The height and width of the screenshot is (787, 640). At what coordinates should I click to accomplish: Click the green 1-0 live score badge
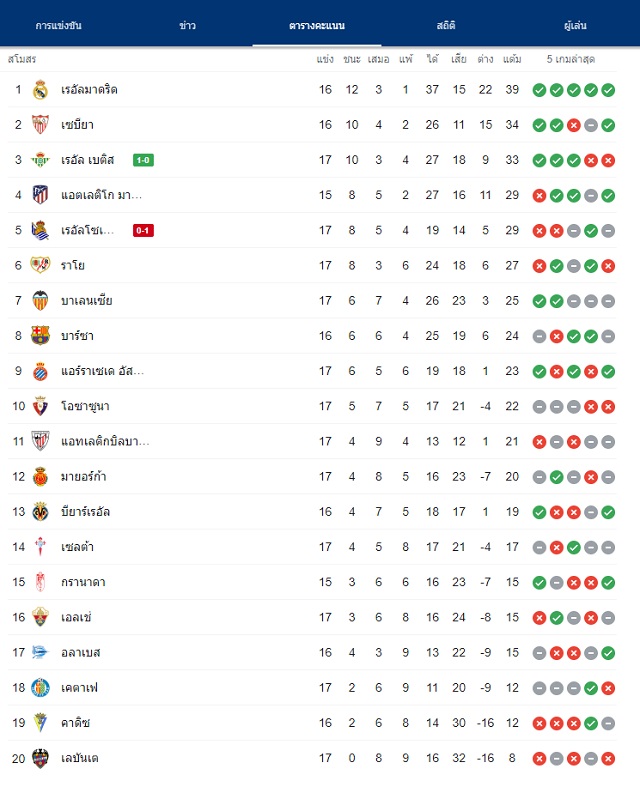[143, 160]
